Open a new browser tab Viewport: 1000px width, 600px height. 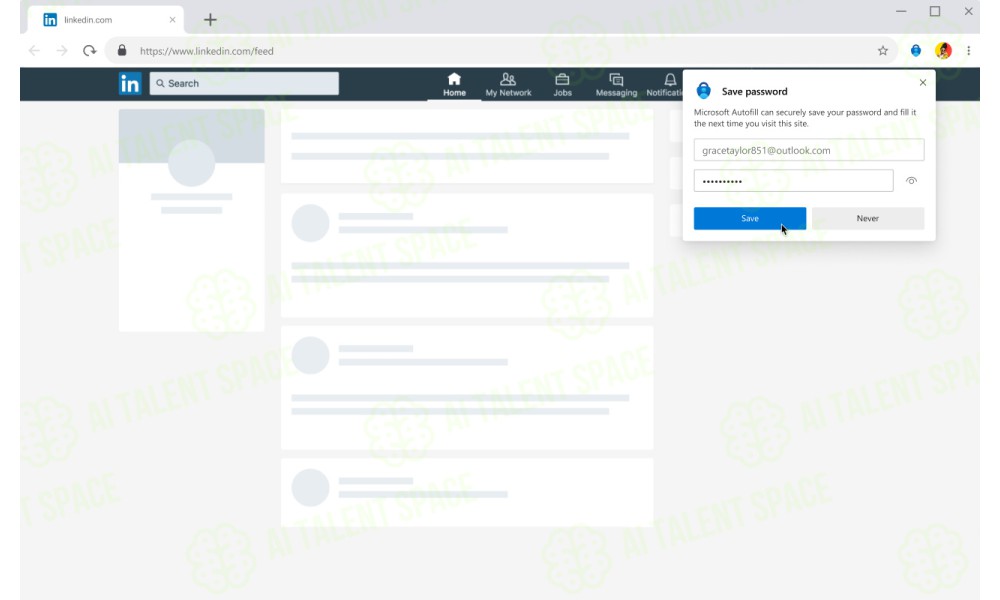tap(210, 20)
